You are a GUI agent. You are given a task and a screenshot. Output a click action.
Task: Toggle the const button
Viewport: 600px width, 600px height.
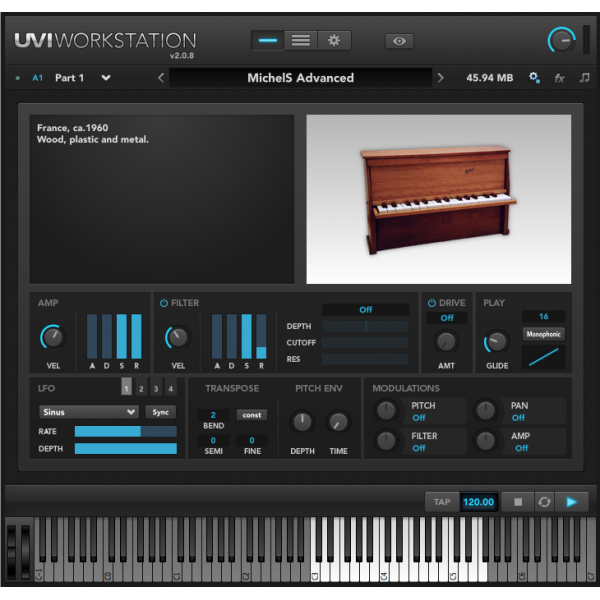click(252, 415)
